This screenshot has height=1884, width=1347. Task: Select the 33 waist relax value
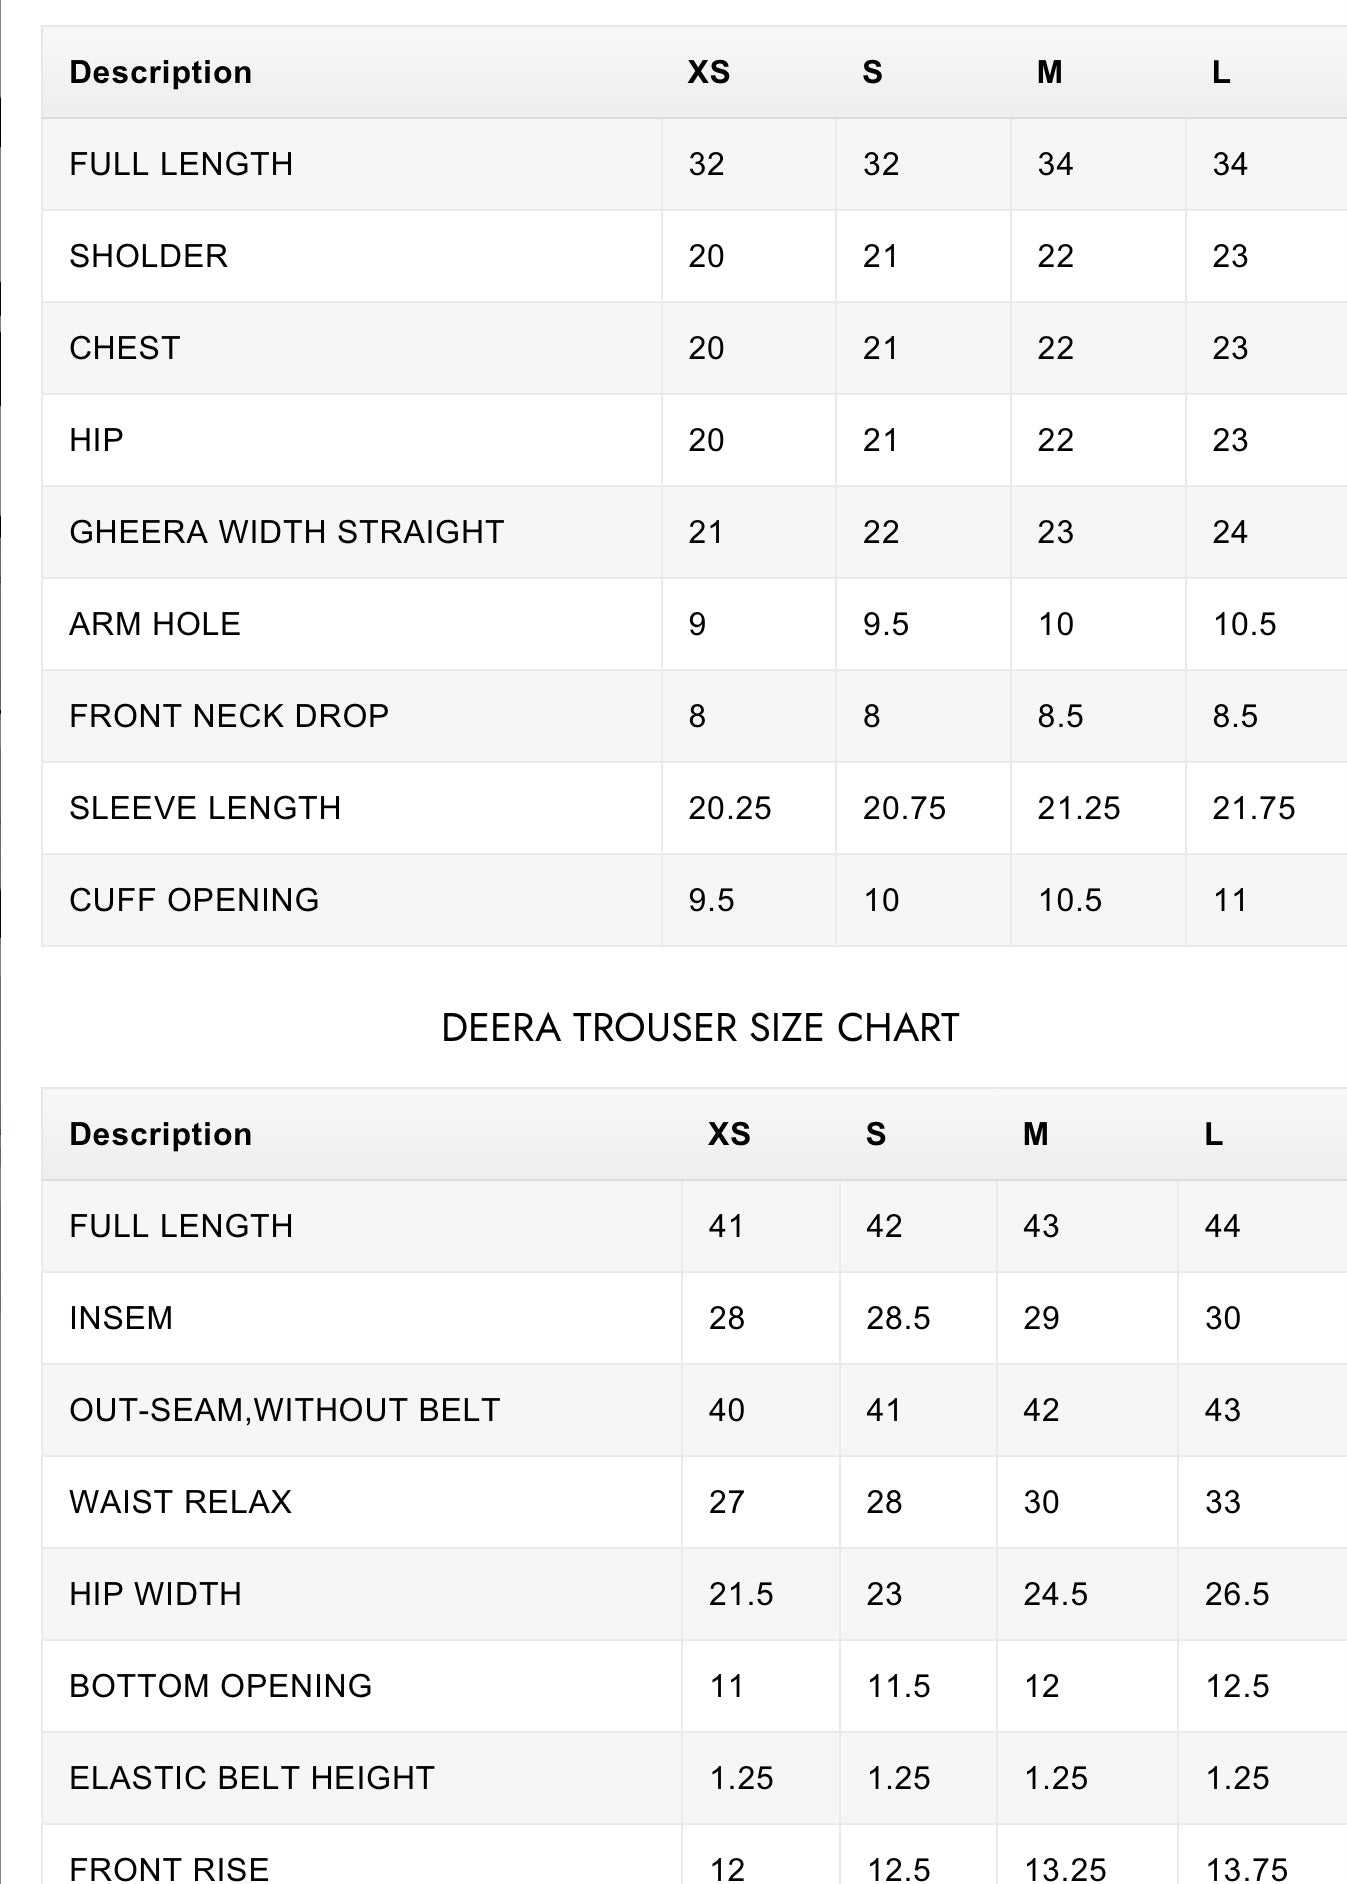pyautogui.click(x=1223, y=1502)
